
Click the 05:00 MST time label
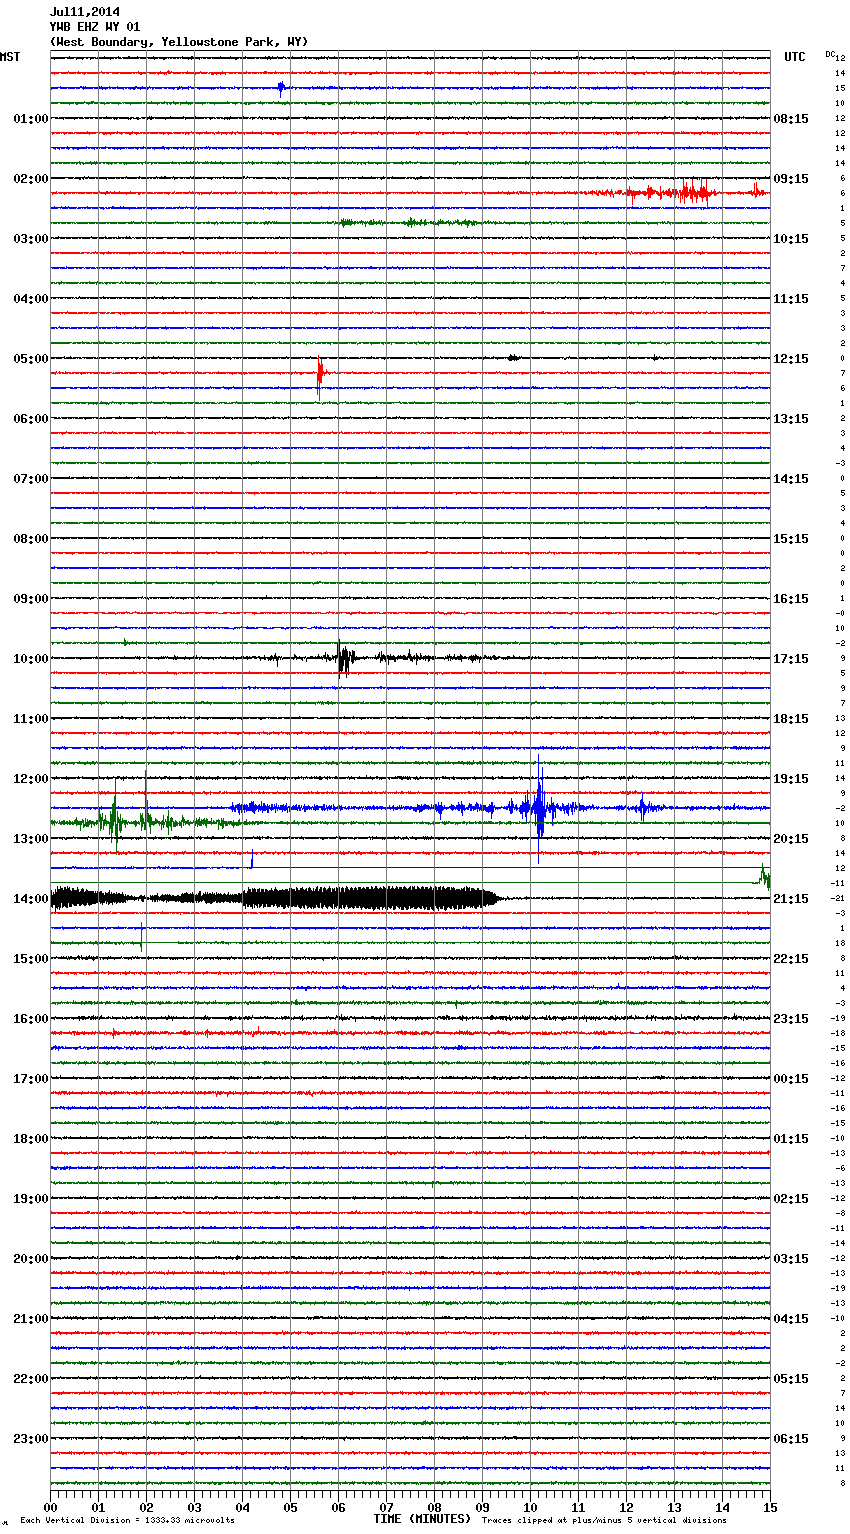[x=30, y=359]
